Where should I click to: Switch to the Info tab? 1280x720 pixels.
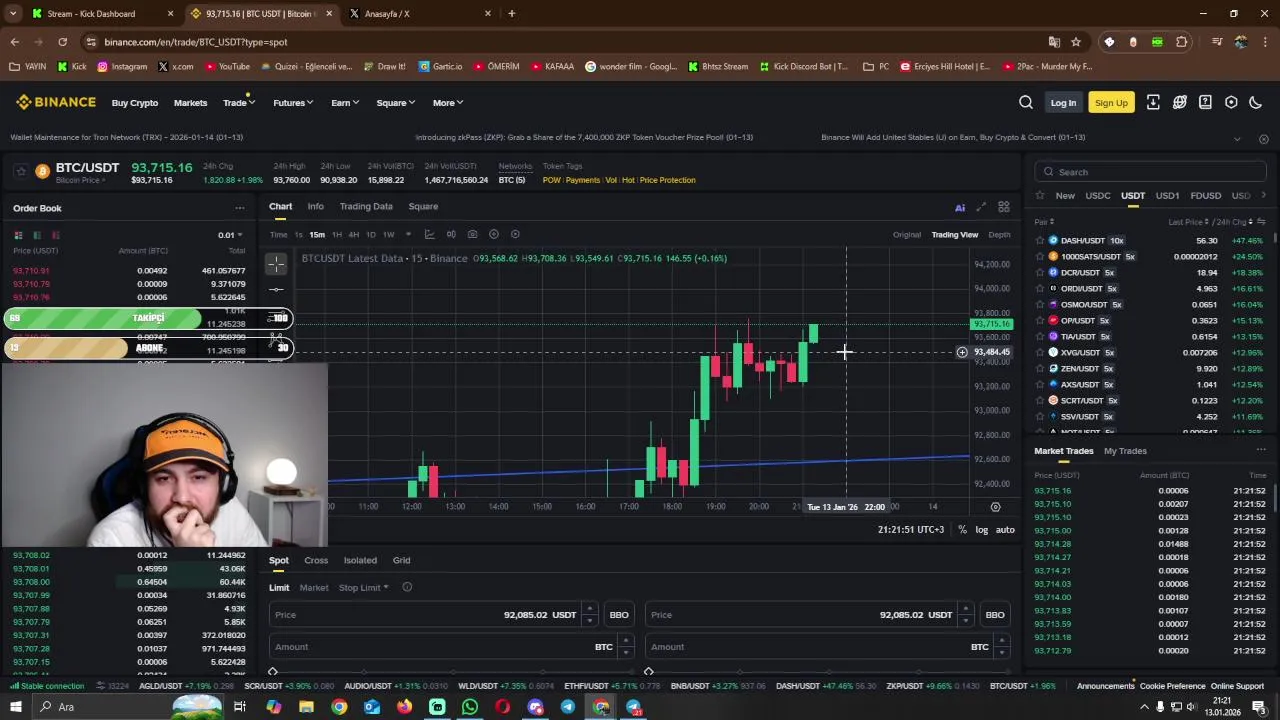coord(315,207)
